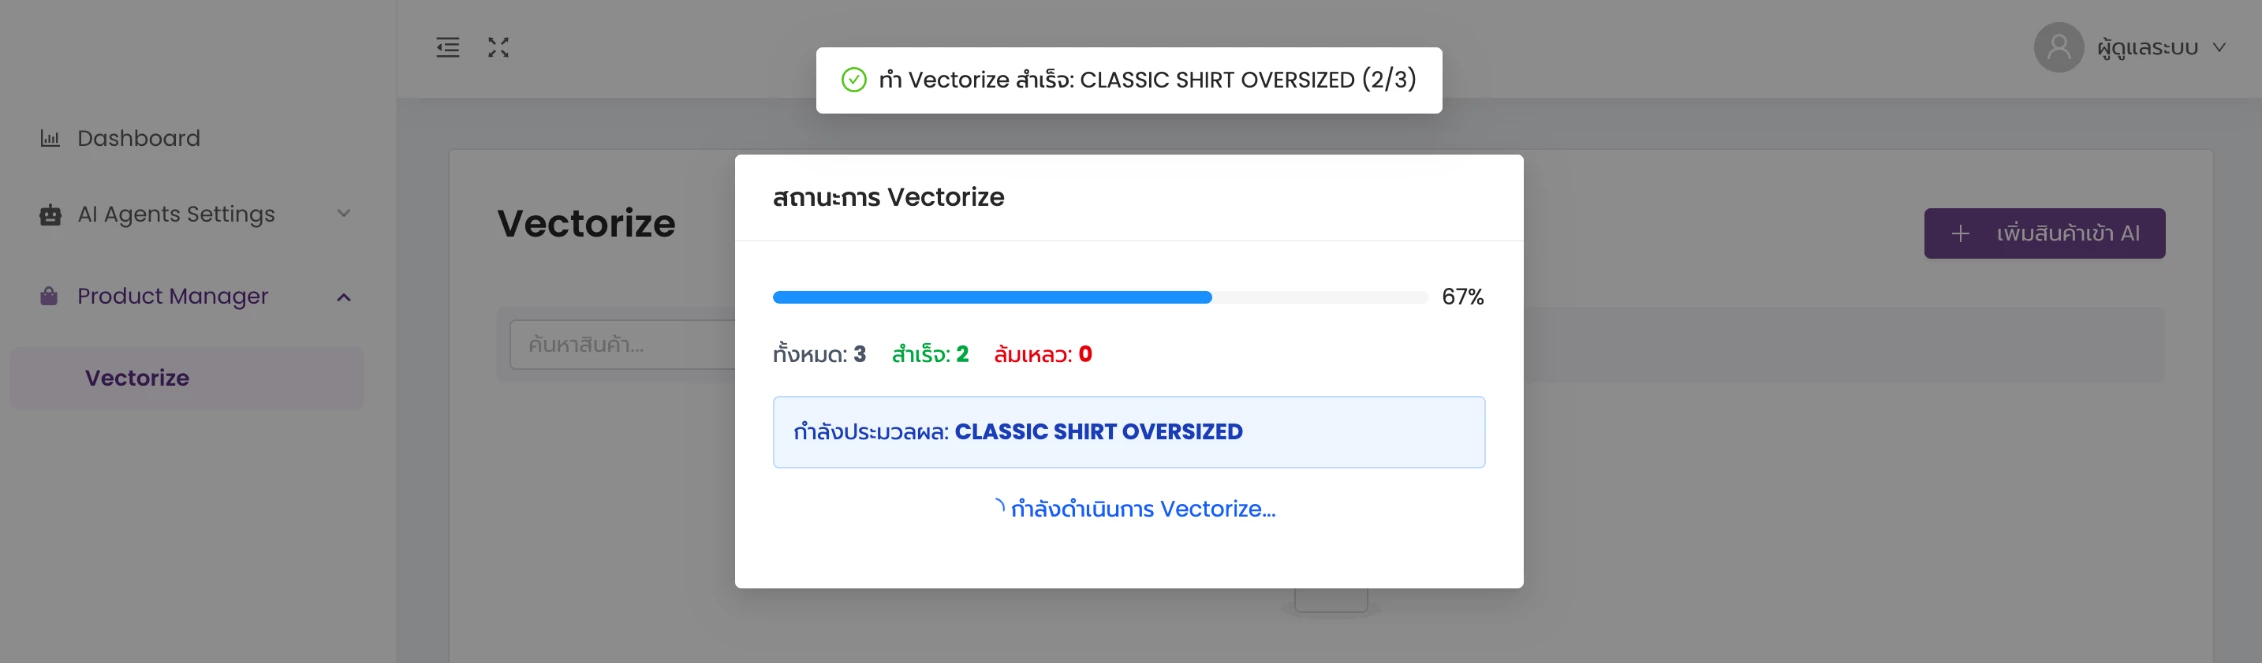
Task: Click the green success checkmark icon
Action: (x=854, y=80)
